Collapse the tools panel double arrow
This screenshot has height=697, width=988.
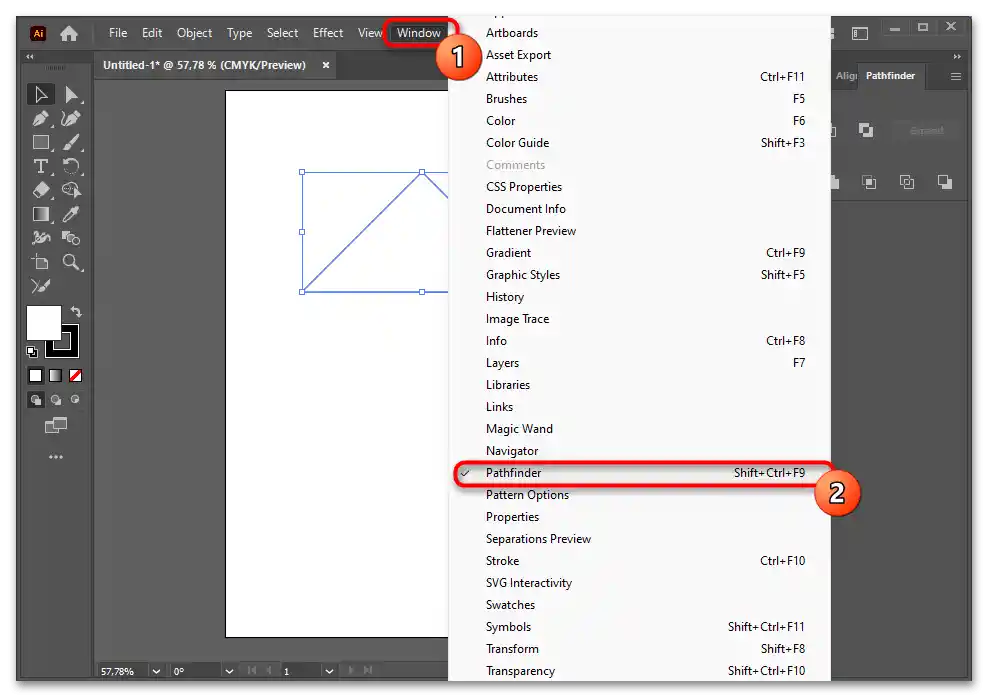click(x=30, y=57)
